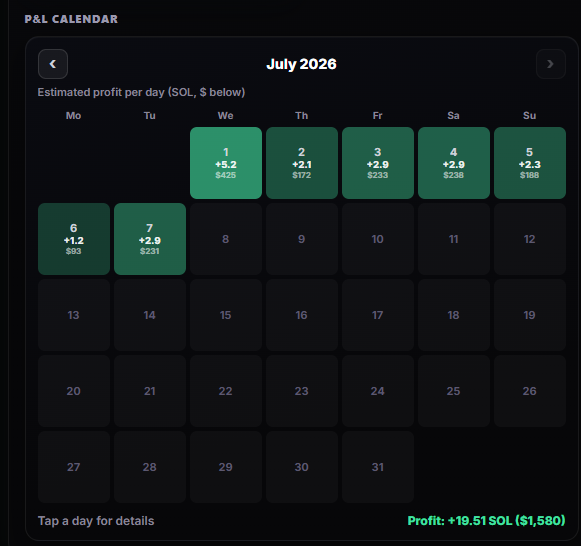The width and height of the screenshot is (581, 546).
Task: Select July 4 with $238 profit
Action: (x=454, y=163)
